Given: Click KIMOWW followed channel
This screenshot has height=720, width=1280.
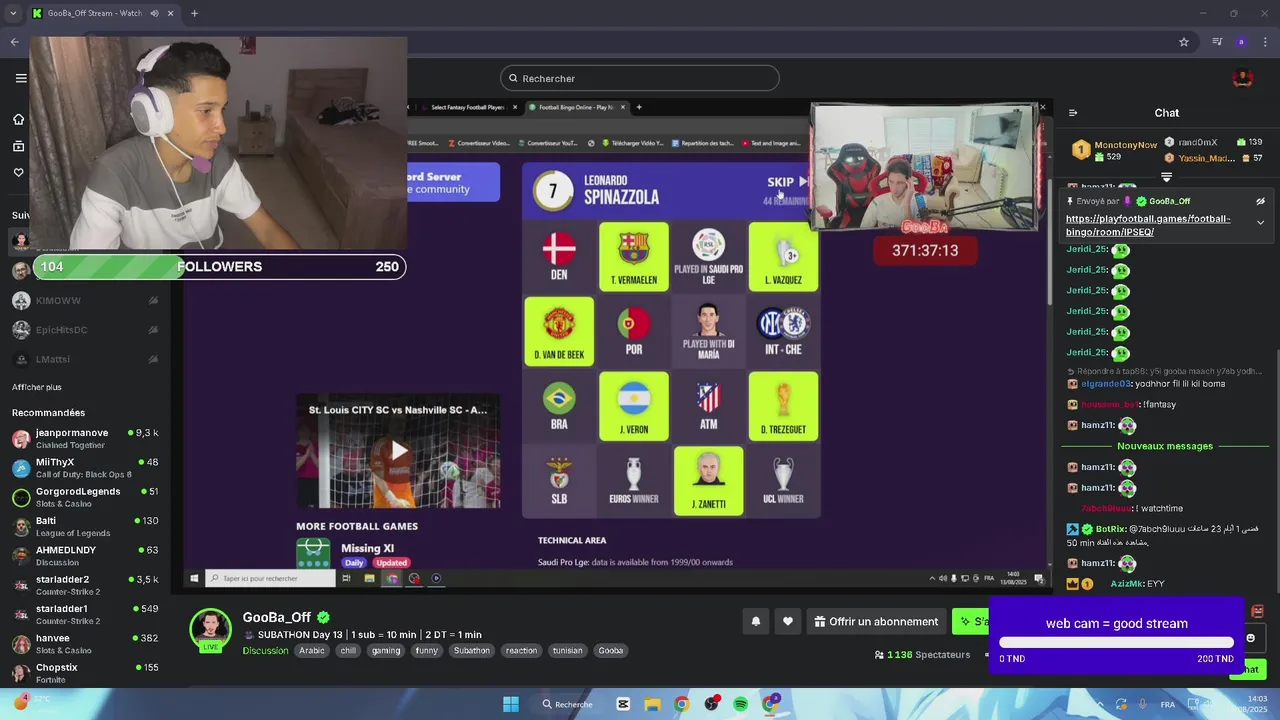Looking at the screenshot, I should (85, 300).
